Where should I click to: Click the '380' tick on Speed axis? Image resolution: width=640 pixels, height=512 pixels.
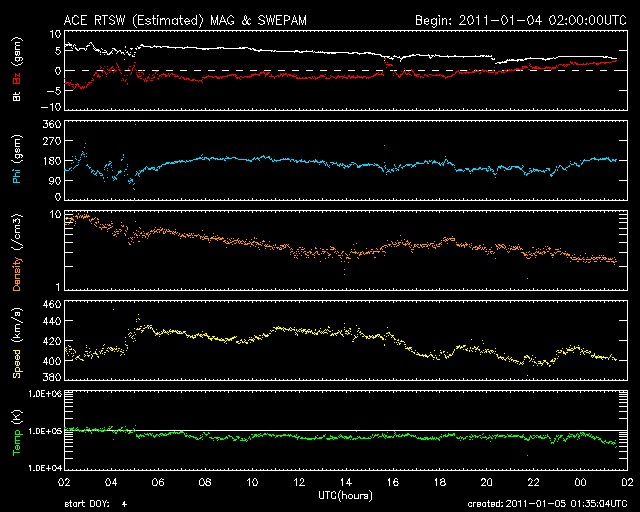(x=52, y=377)
